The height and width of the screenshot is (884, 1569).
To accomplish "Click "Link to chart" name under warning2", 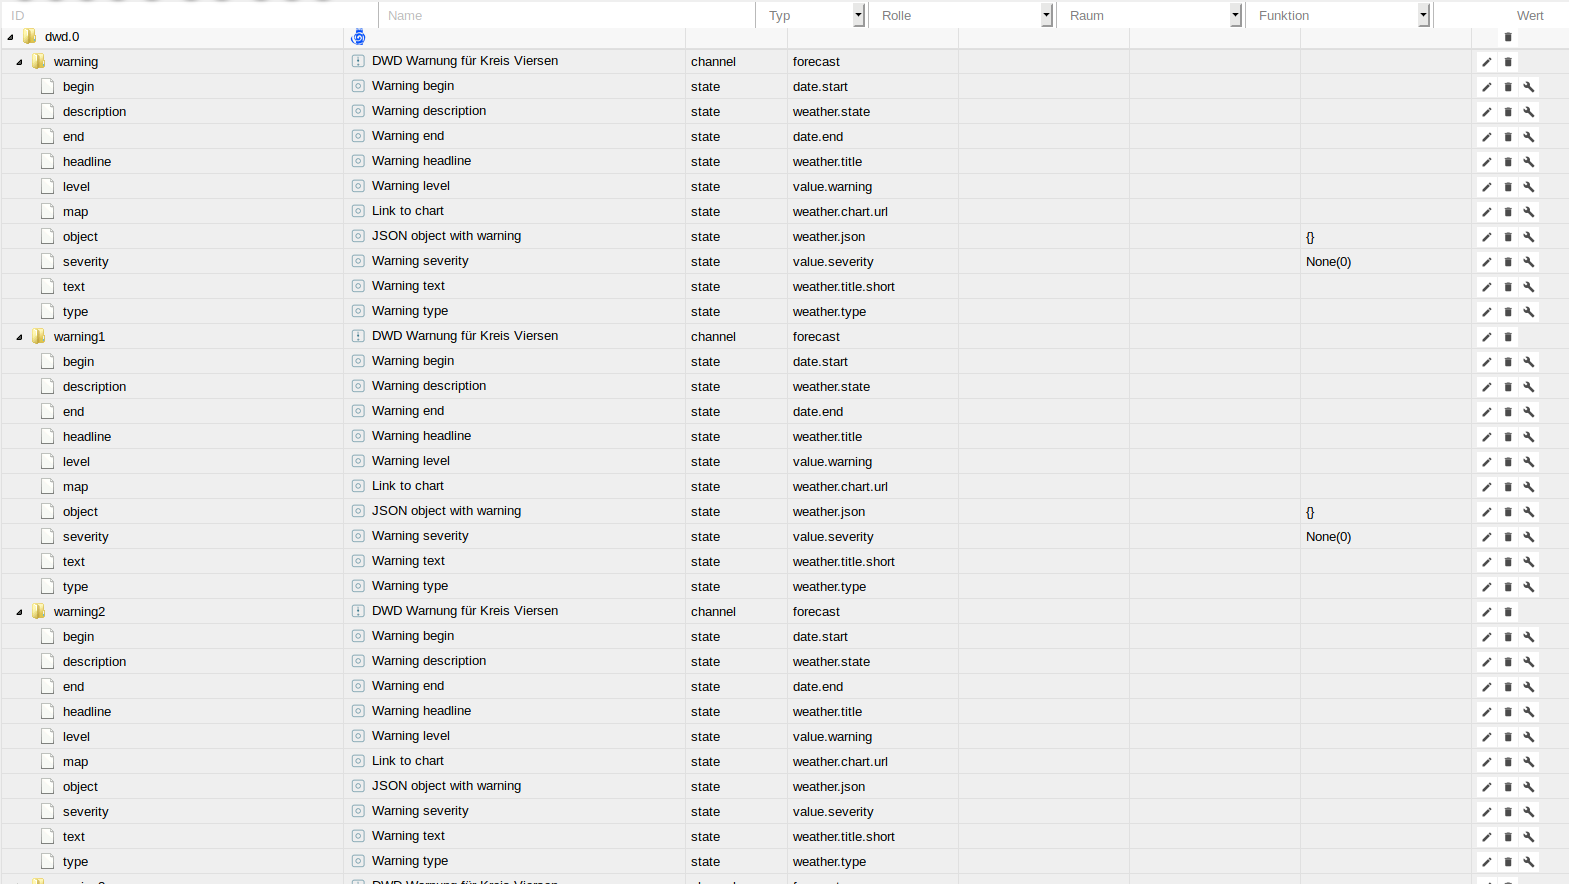I will pos(408,761).
